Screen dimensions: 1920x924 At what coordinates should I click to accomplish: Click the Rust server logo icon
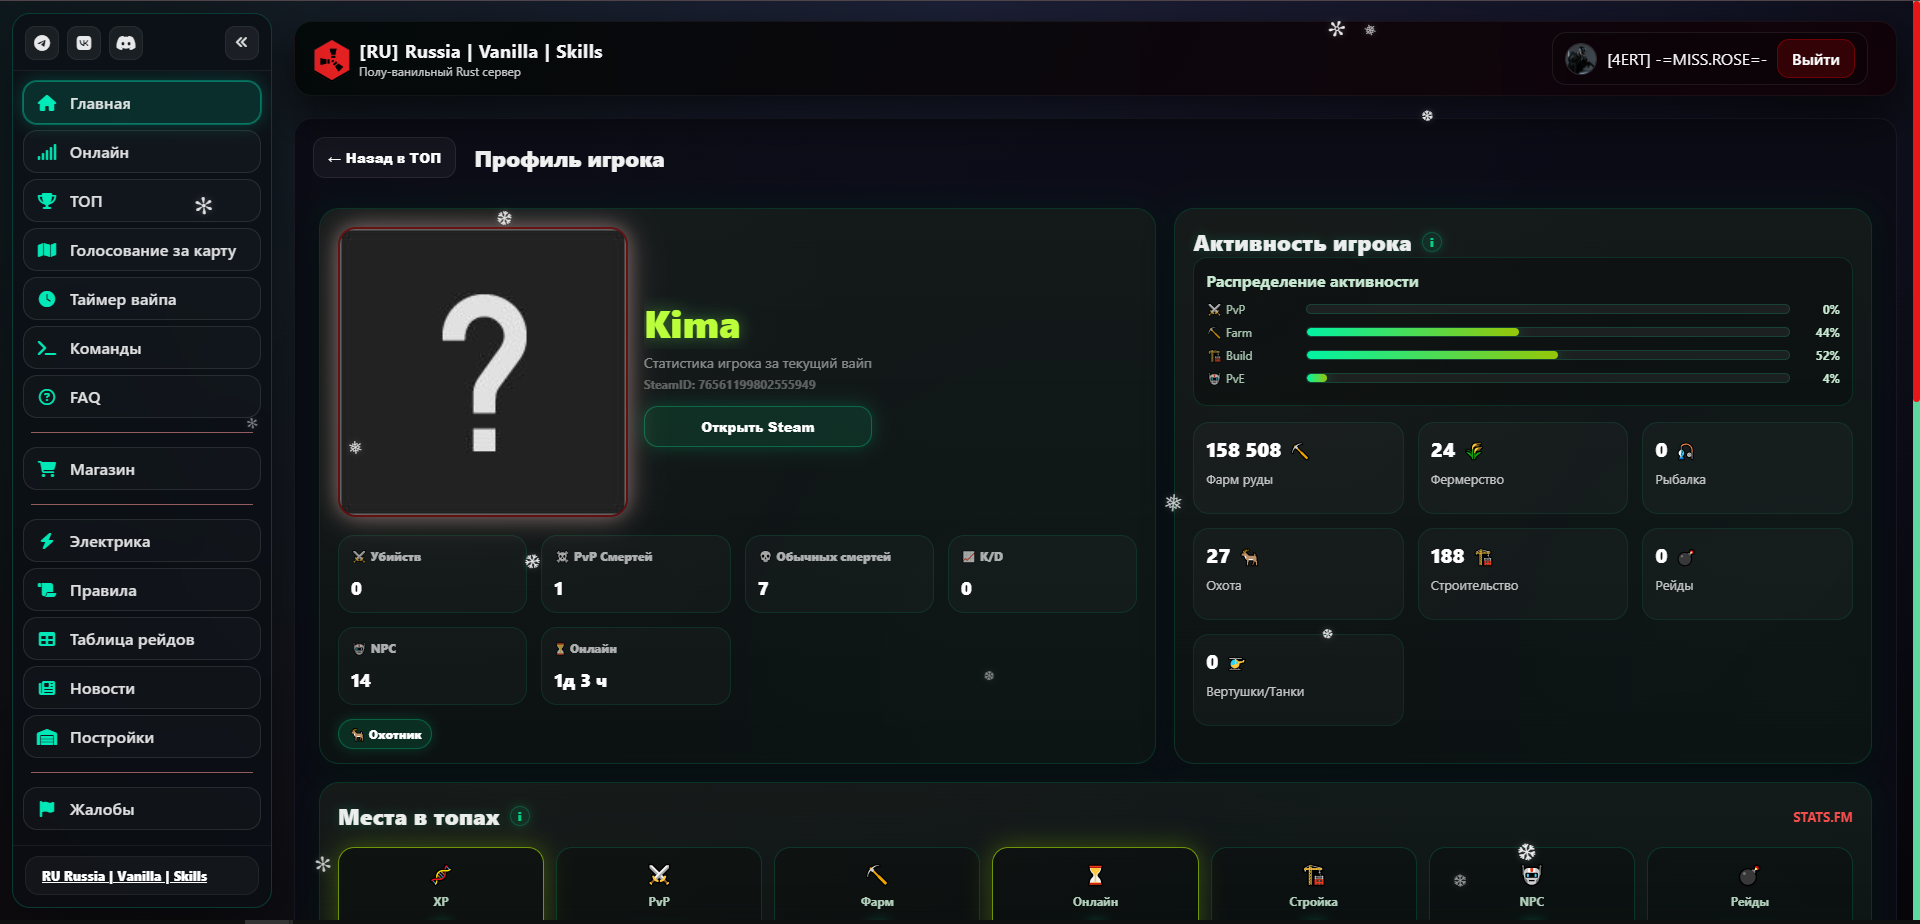point(331,60)
